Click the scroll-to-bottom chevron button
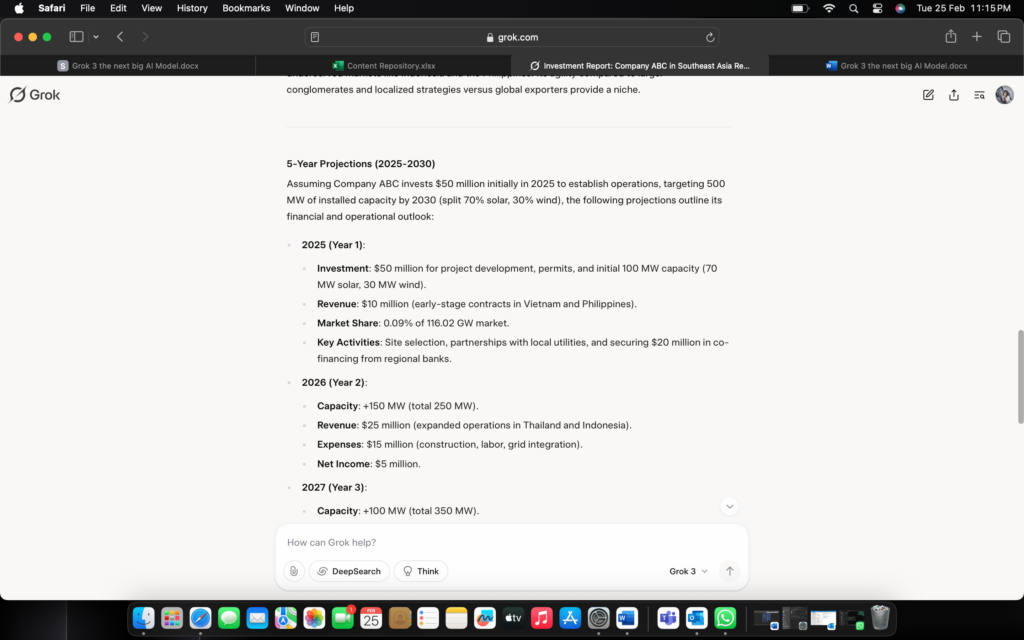This screenshot has width=1024, height=640. tap(730, 507)
